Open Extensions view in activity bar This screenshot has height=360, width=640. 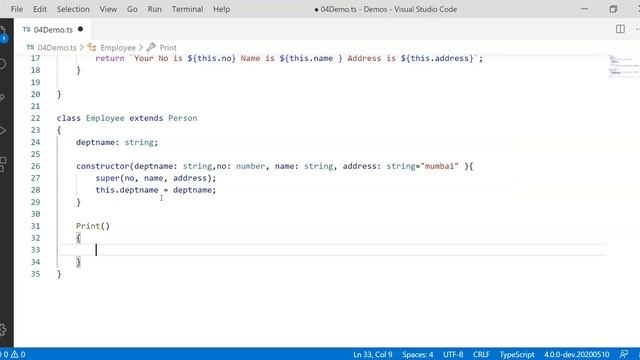pyautogui.click(x=3, y=164)
